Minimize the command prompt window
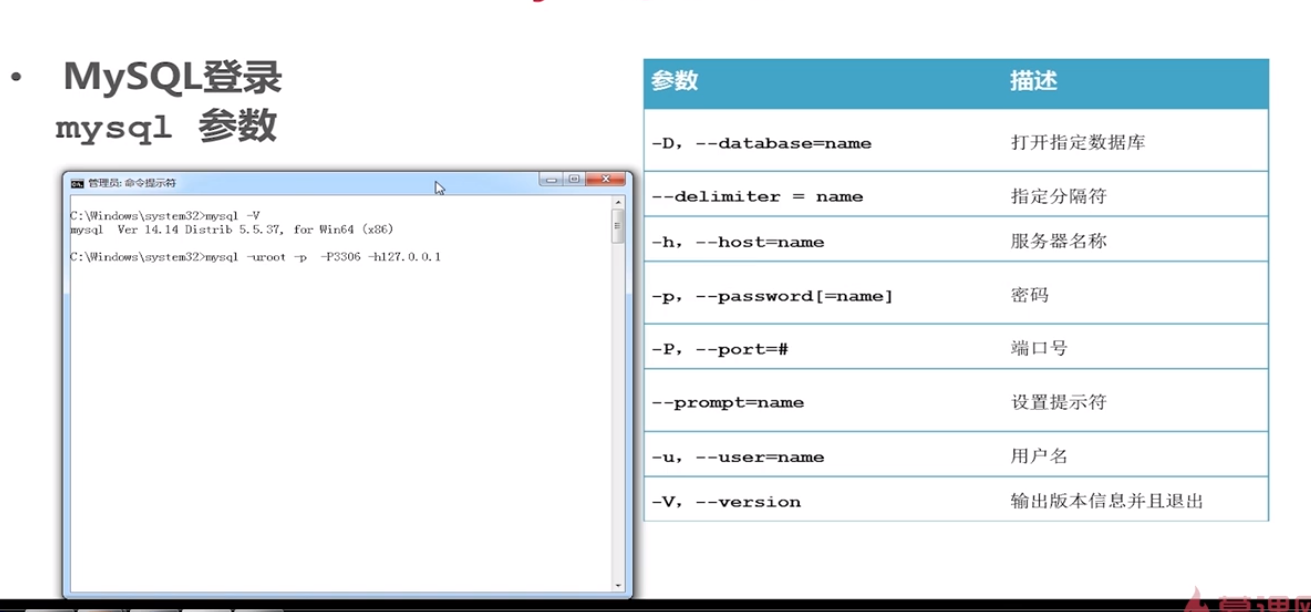The width and height of the screenshot is (1311, 612). (x=551, y=179)
